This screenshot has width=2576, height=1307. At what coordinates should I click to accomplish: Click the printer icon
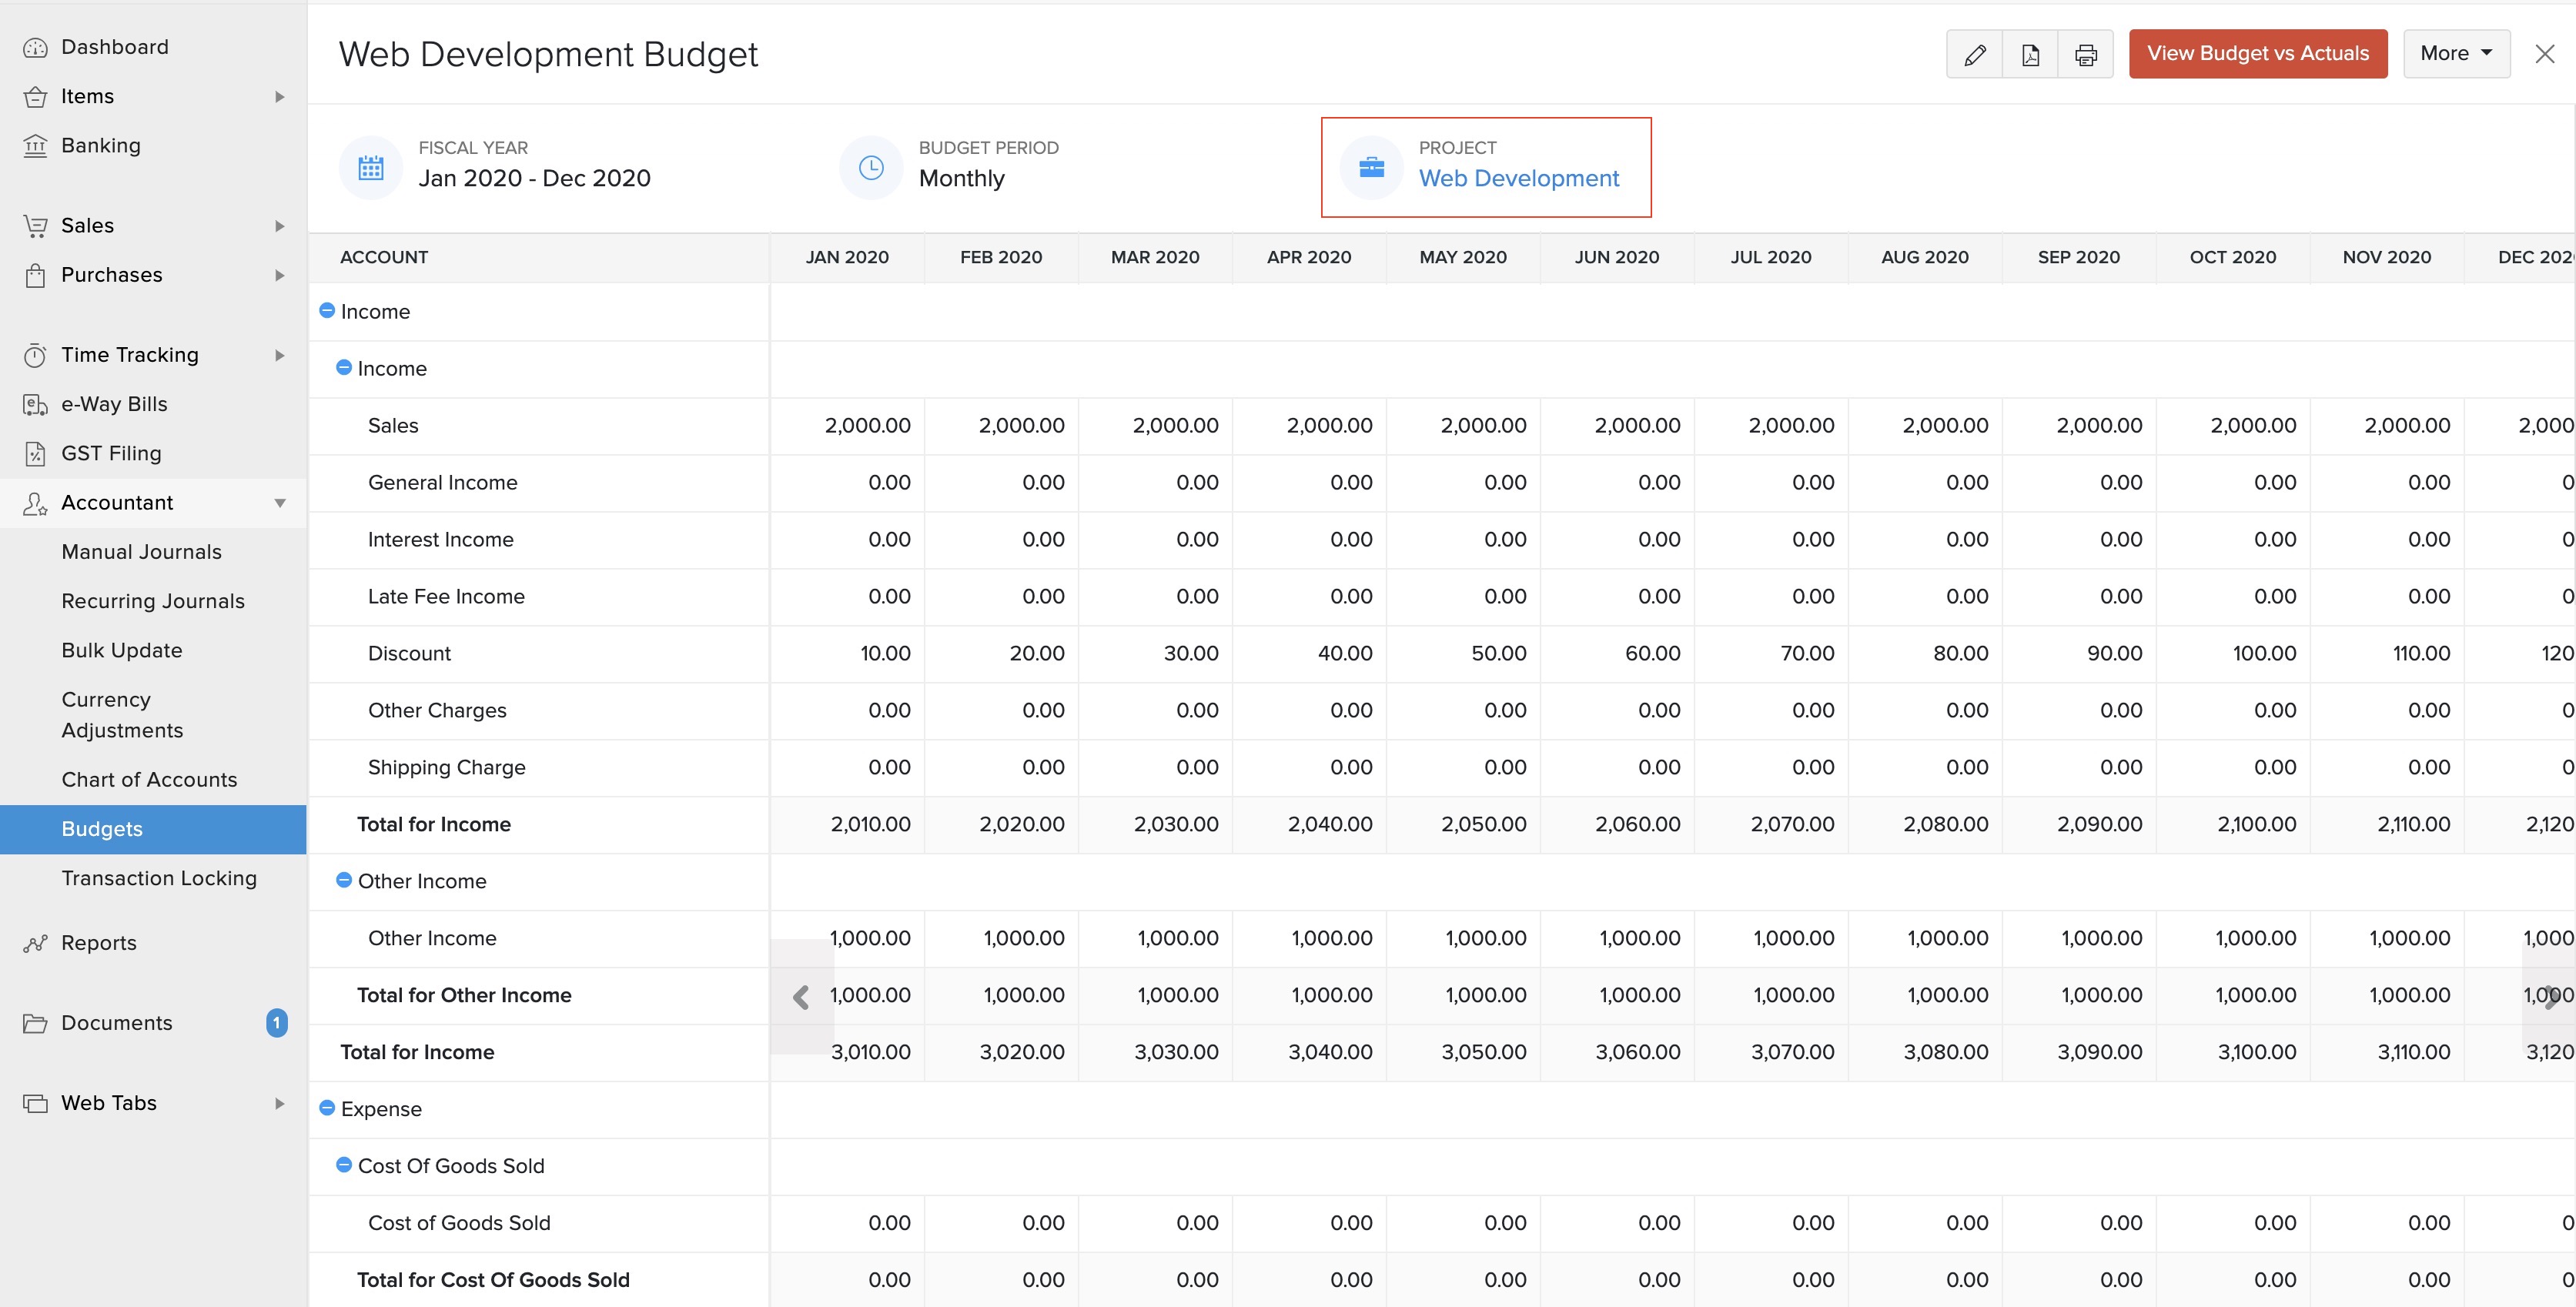click(x=2085, y=54)
